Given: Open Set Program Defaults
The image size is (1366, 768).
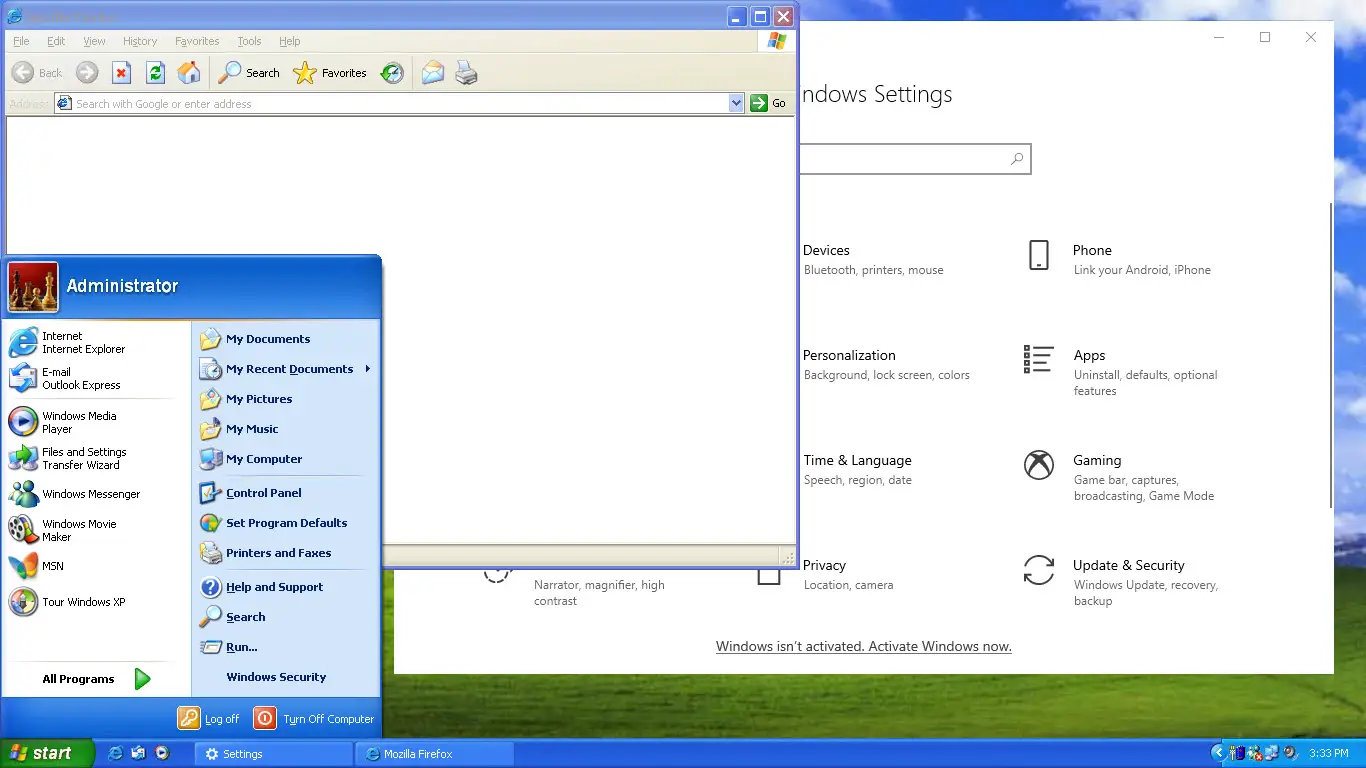Looking at the screenshot, I should click(285, 523).
